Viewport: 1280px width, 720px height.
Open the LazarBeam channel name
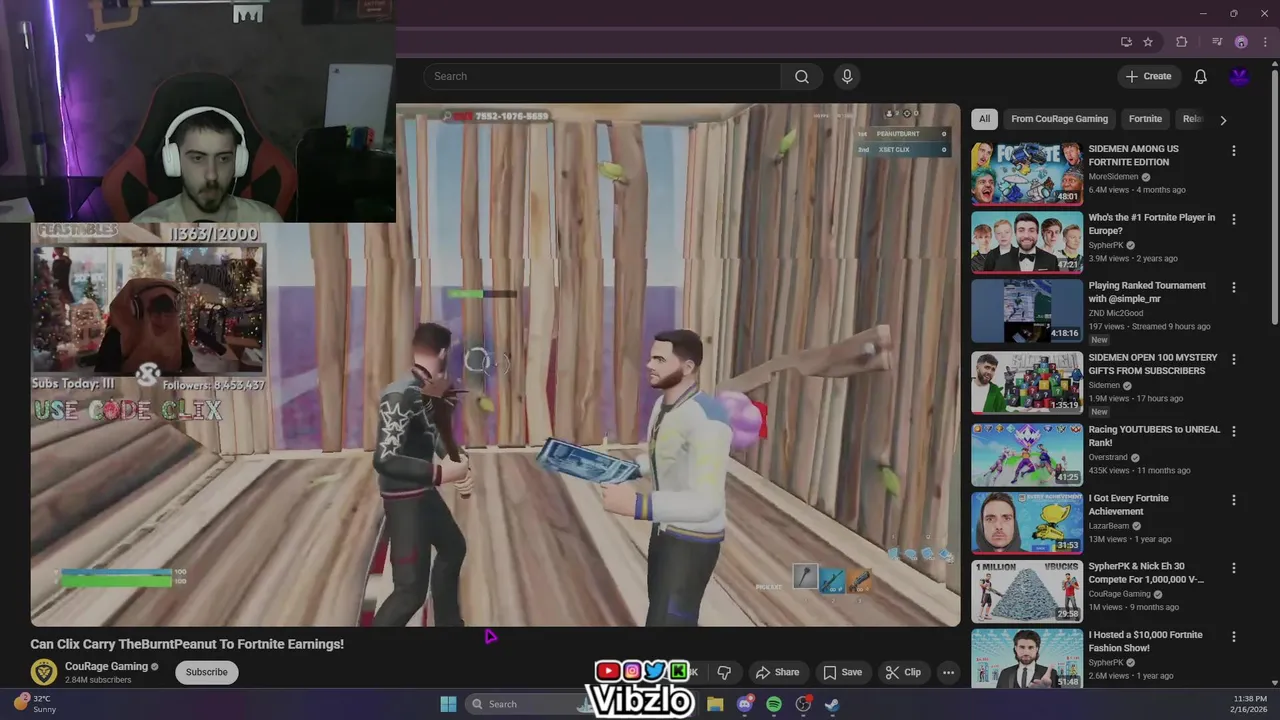tap(1109, 526)
